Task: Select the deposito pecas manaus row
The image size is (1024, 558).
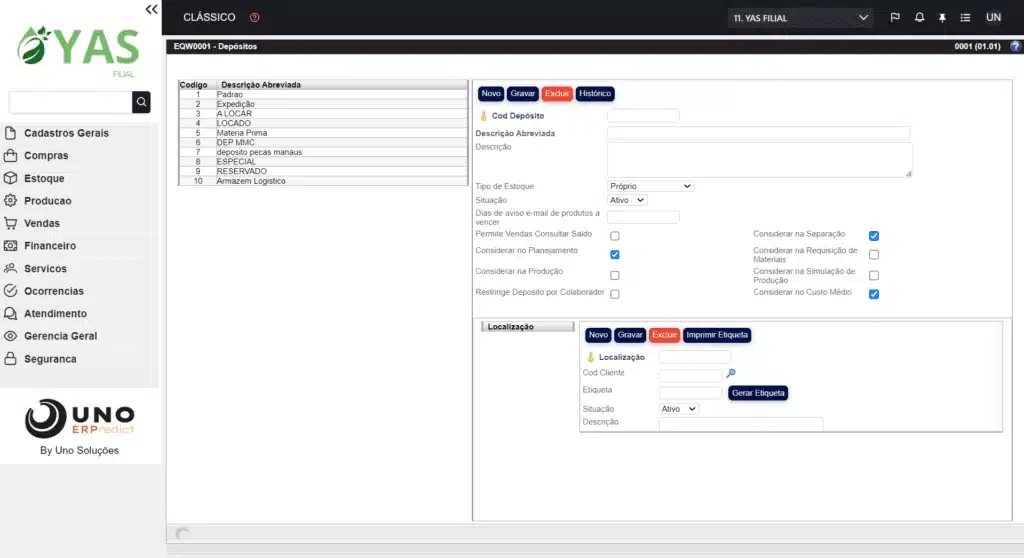Action: [323, 152]
